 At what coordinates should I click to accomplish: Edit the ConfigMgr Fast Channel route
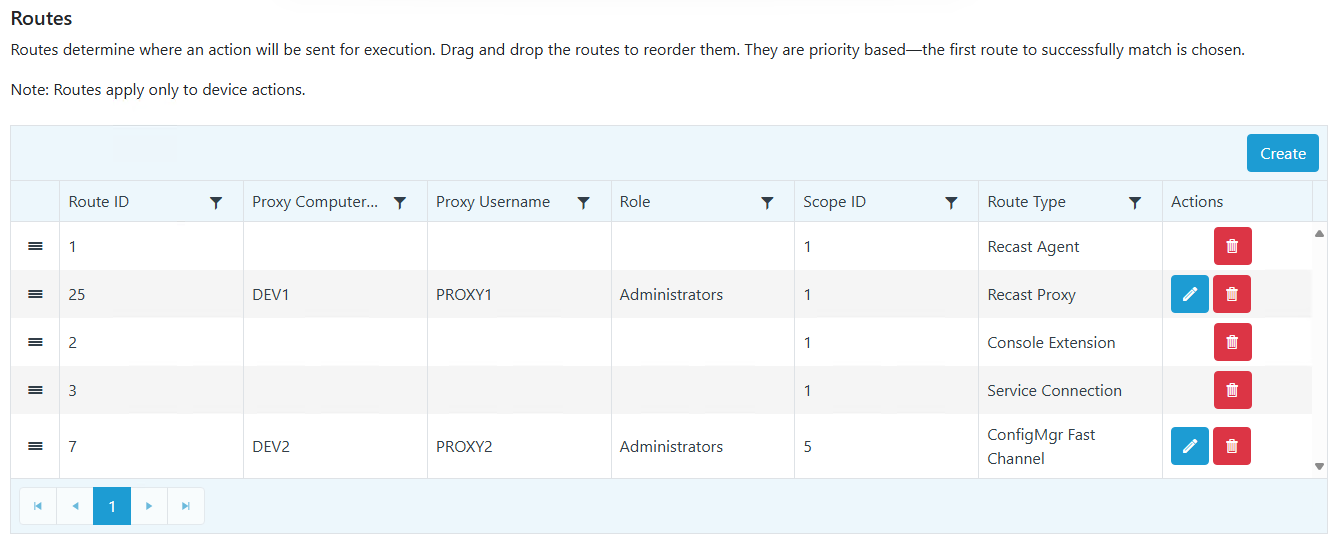(1189, 446)
